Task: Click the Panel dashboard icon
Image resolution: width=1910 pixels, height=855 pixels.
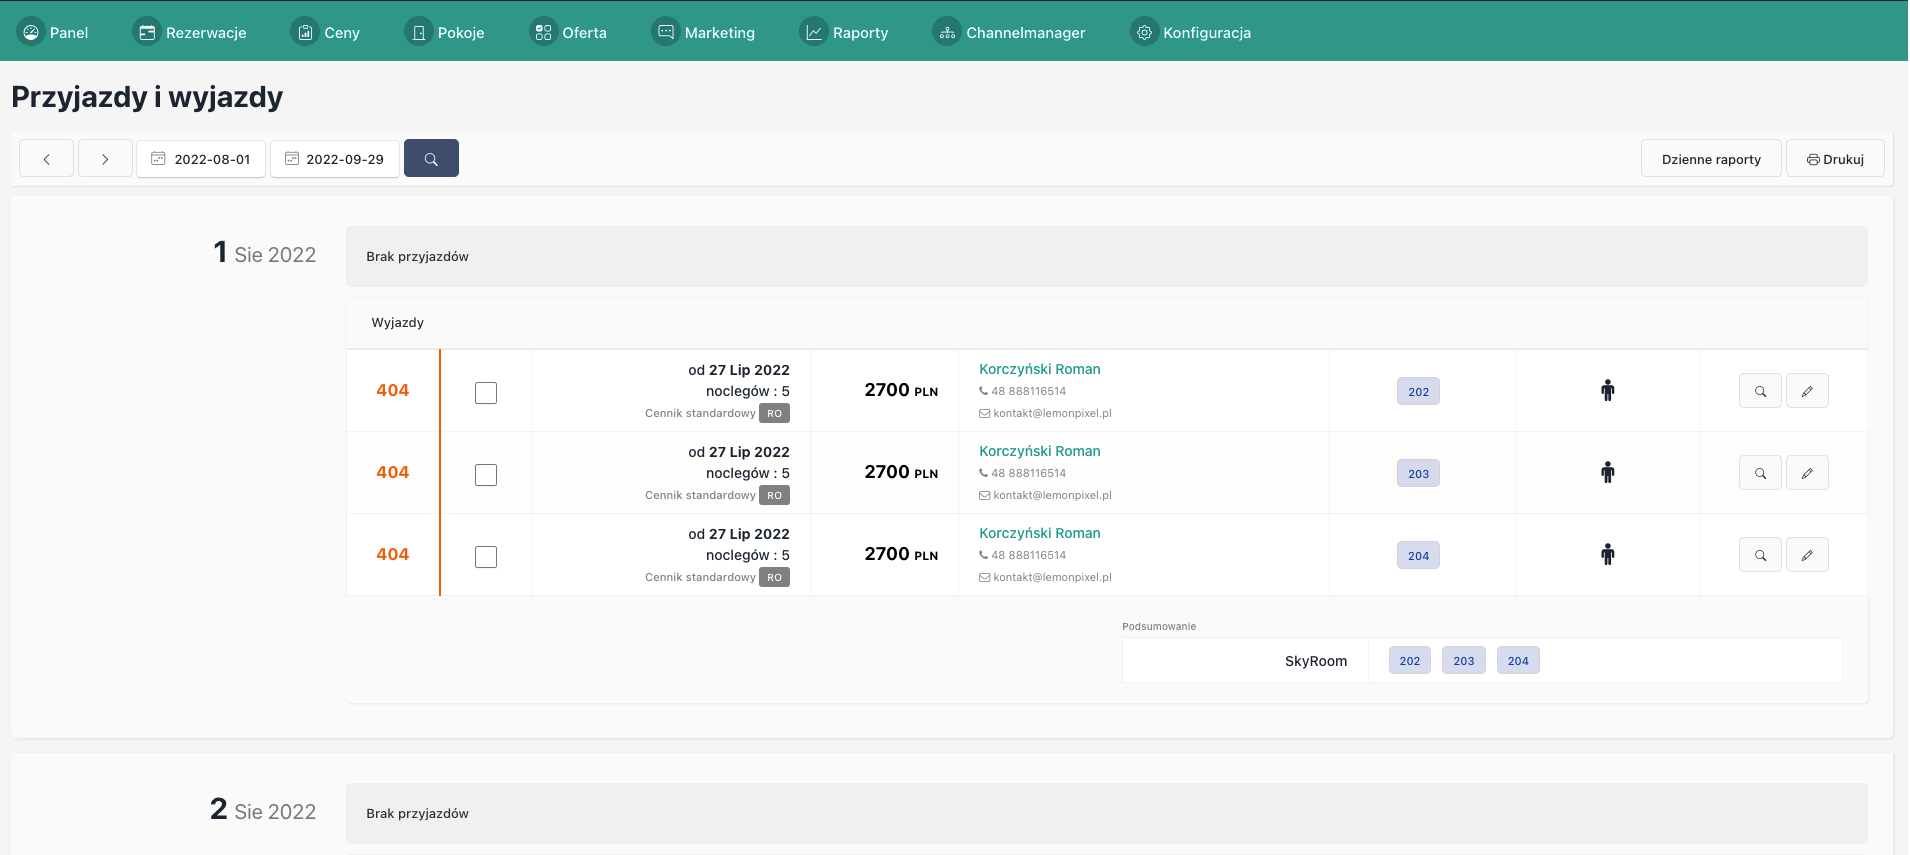Action: coord(31,32)
